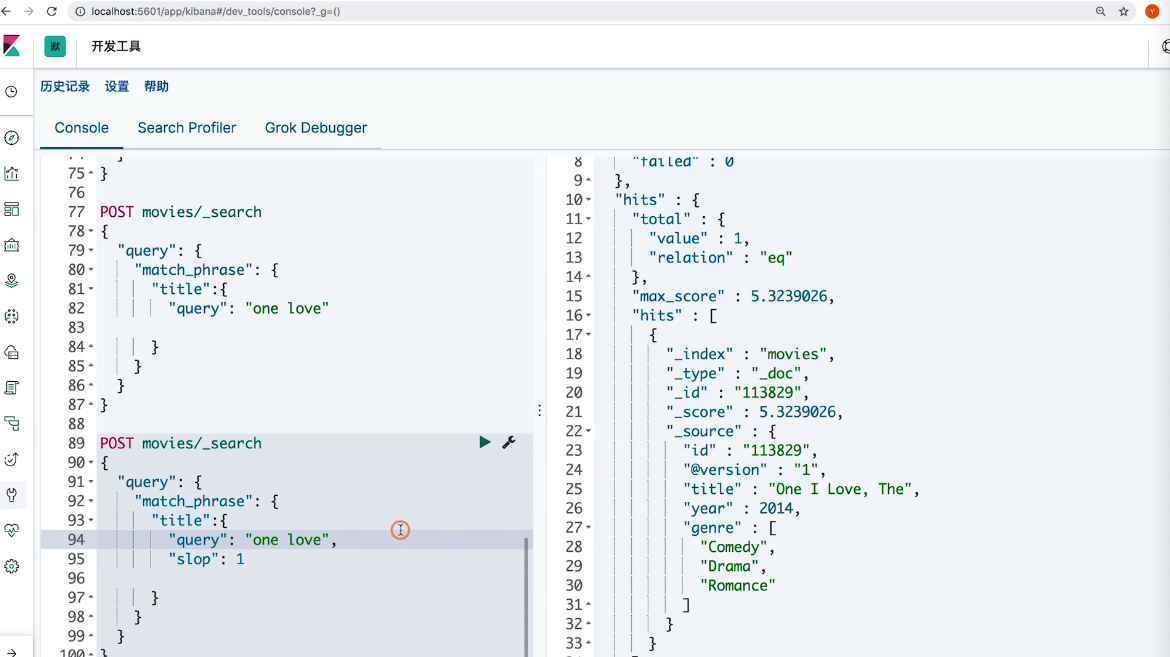Open Discover from the compass sidebar icon

[12, 138]
